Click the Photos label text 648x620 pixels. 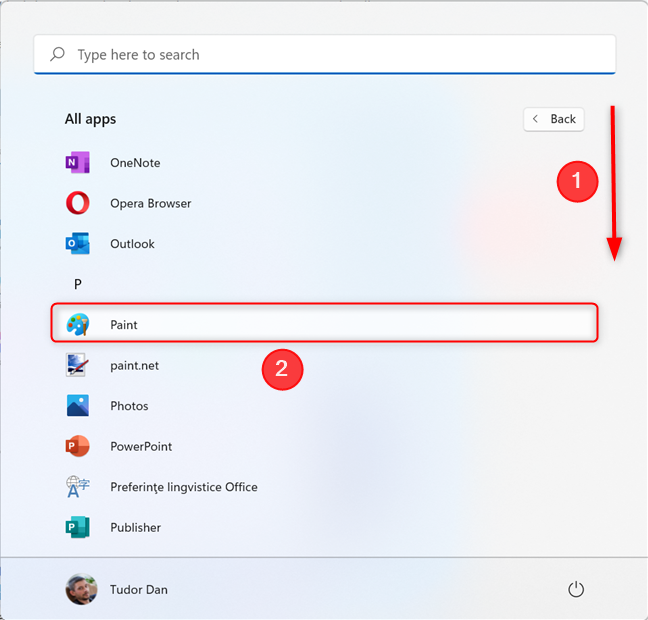point(129,405)
